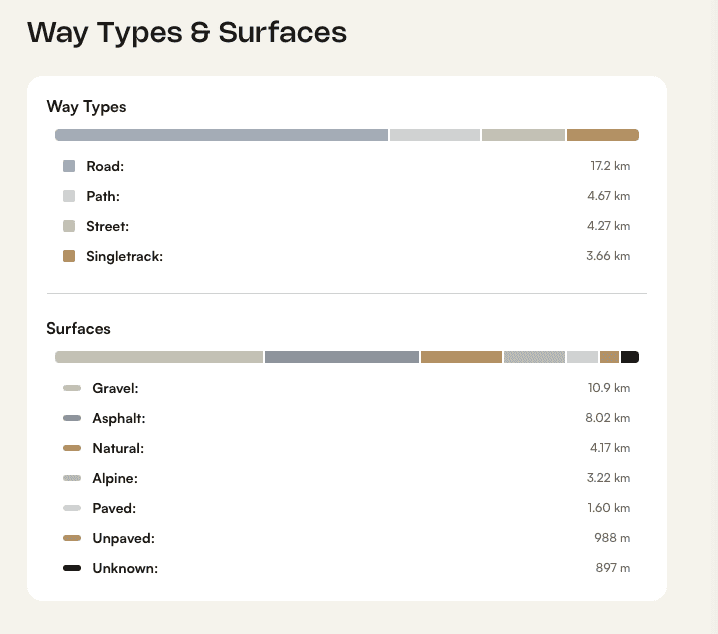This screenshot has width=718, height=634.
Task: Click the Road color swatch in legend
Action: point(69,166)
